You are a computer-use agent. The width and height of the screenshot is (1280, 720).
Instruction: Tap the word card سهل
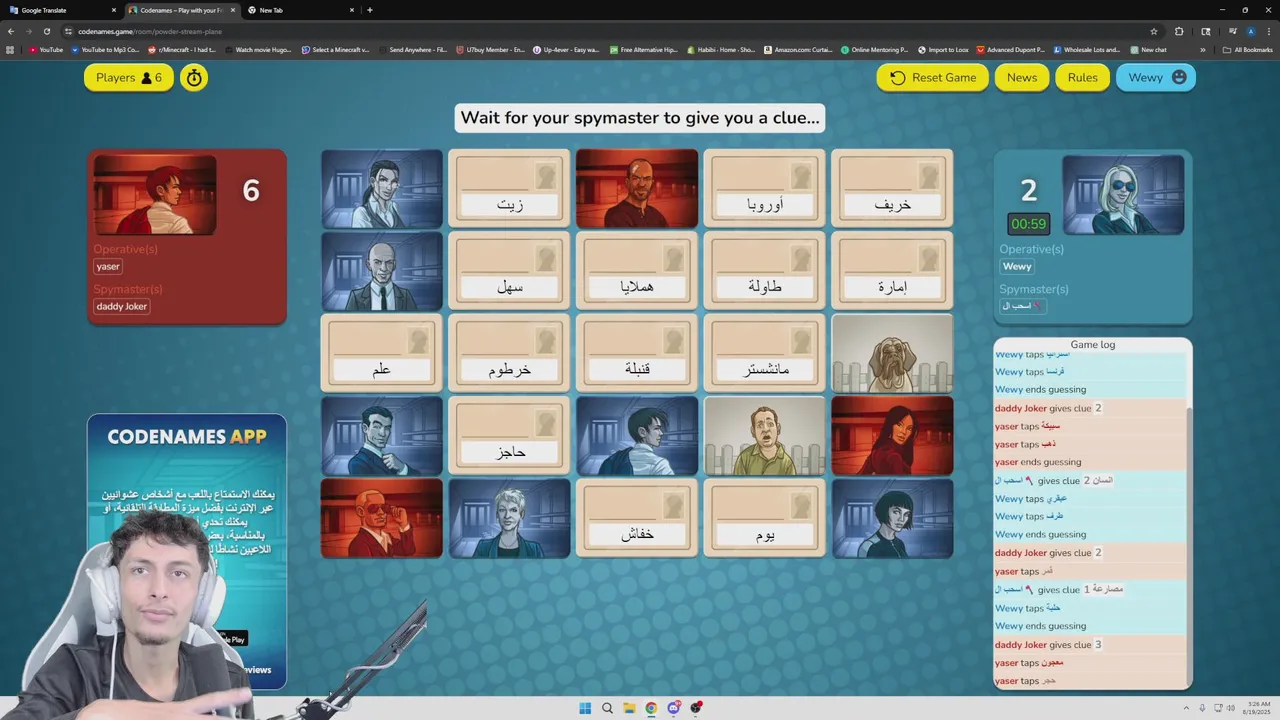pos(510,271)
